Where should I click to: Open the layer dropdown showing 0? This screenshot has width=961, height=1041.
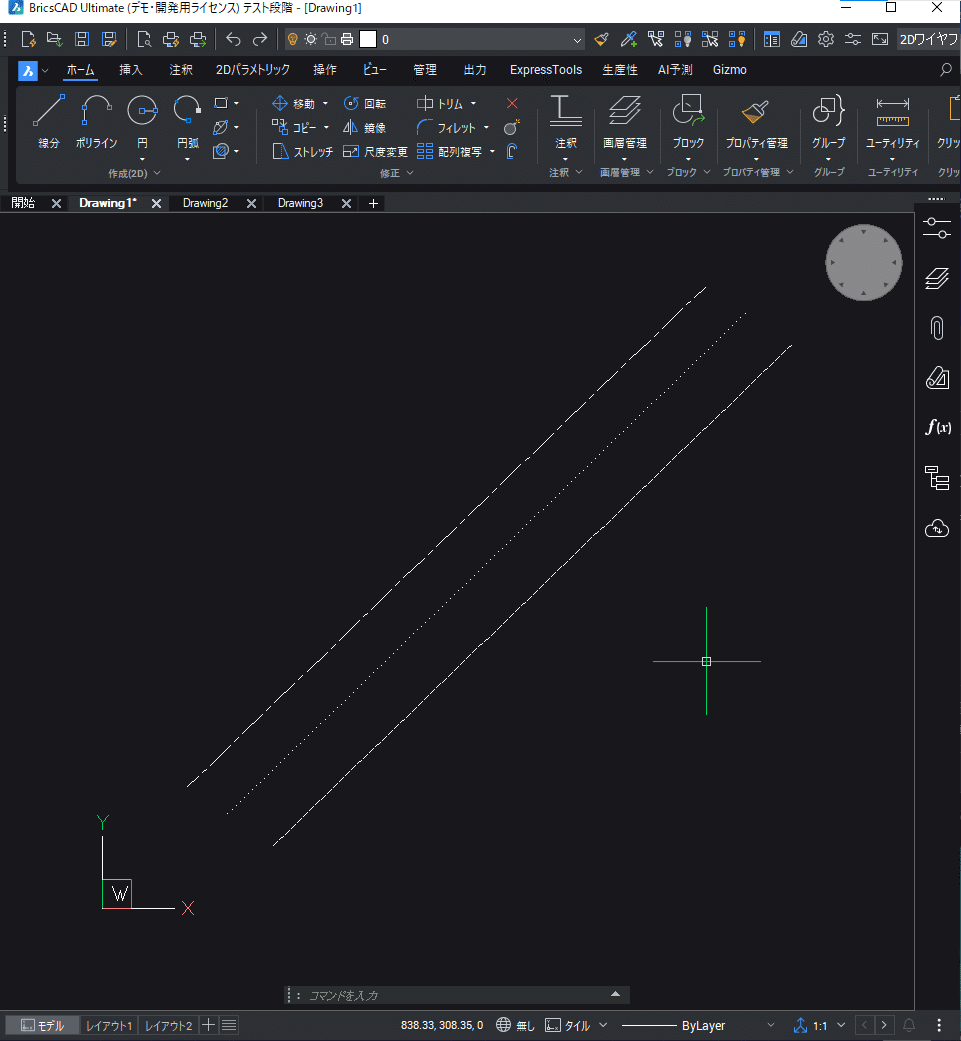480,40
